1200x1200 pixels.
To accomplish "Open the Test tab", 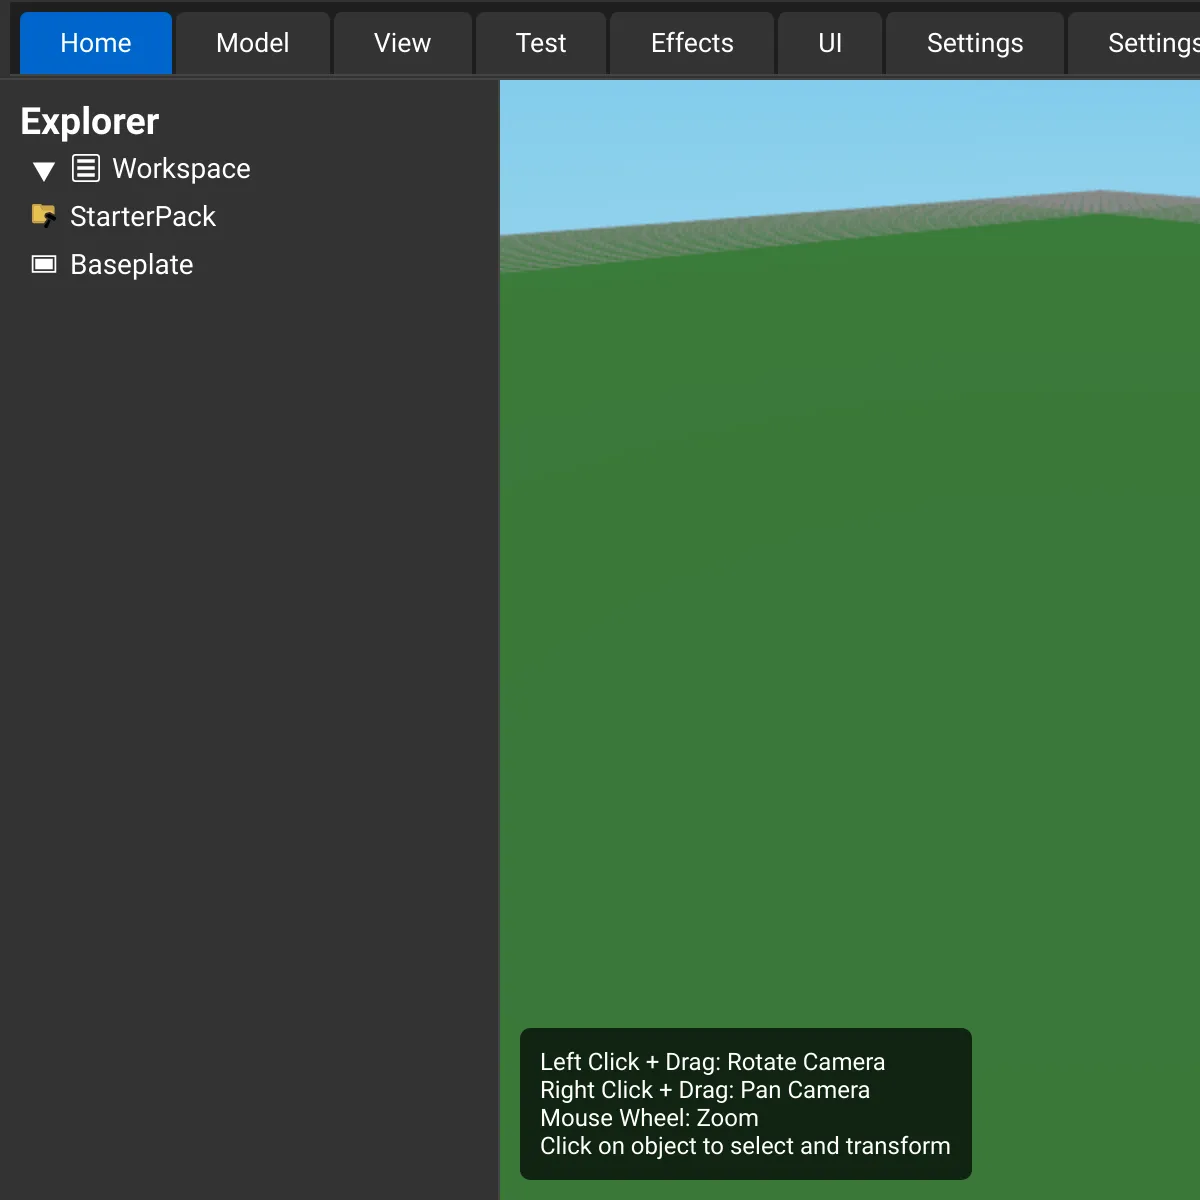I will [x=541, y=43].
